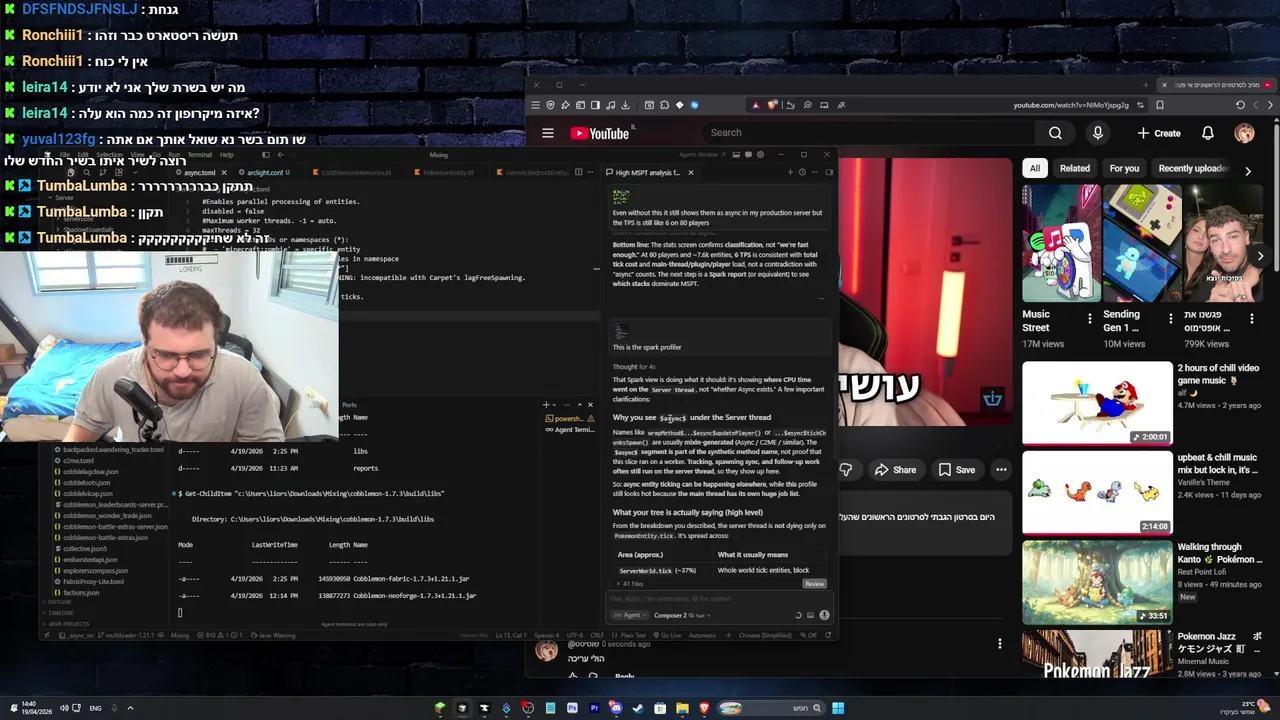Image resolution: width=1280 pixels, height=720 pixels.
Task: Start voice search with the microphone icon
Action: (1098, 133)
